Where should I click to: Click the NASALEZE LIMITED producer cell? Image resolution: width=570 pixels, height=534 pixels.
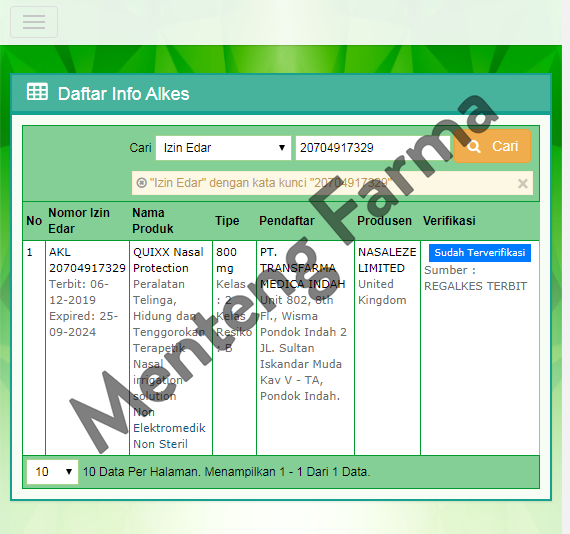[x=387, y=260]
